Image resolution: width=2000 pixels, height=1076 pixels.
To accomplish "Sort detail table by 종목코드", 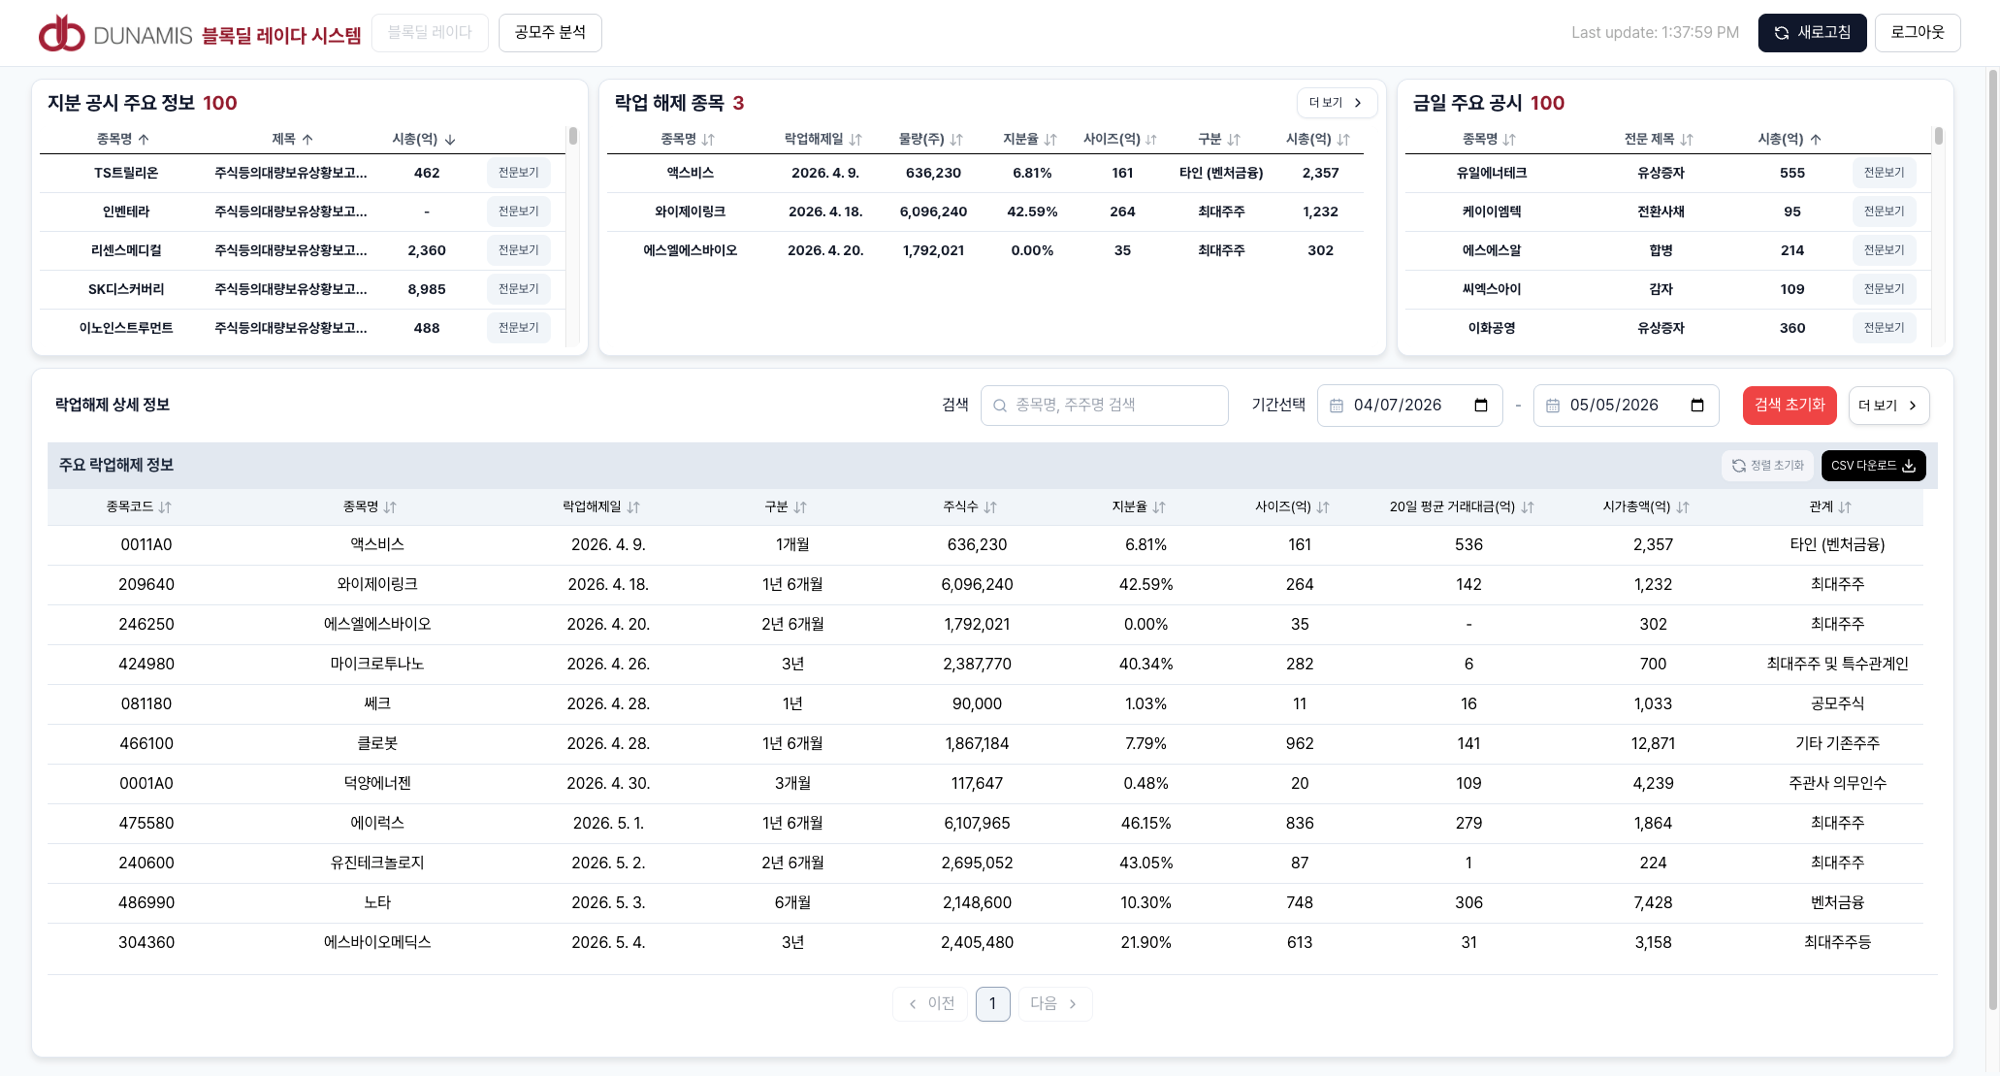I will [165, 507].
